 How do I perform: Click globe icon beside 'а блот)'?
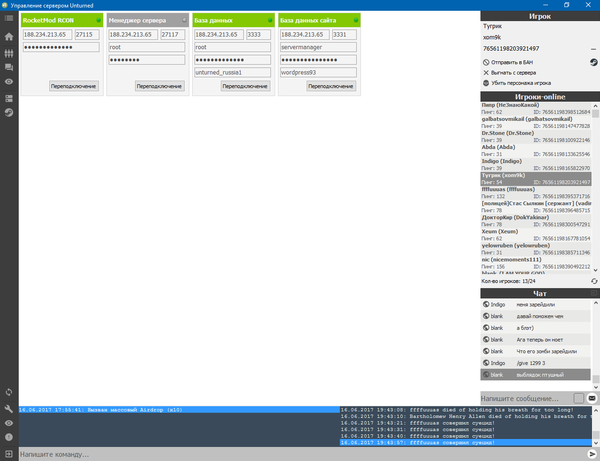[x=486, y=327]
